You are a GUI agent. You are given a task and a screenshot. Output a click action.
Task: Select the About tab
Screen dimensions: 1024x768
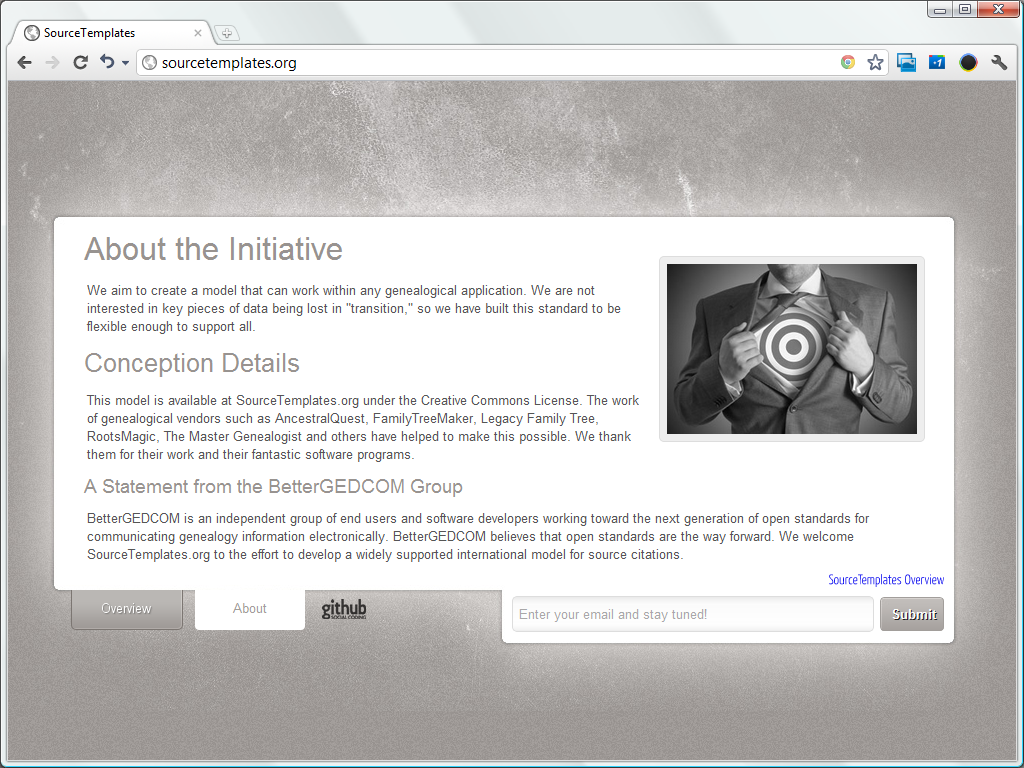(x=250, y=609)
